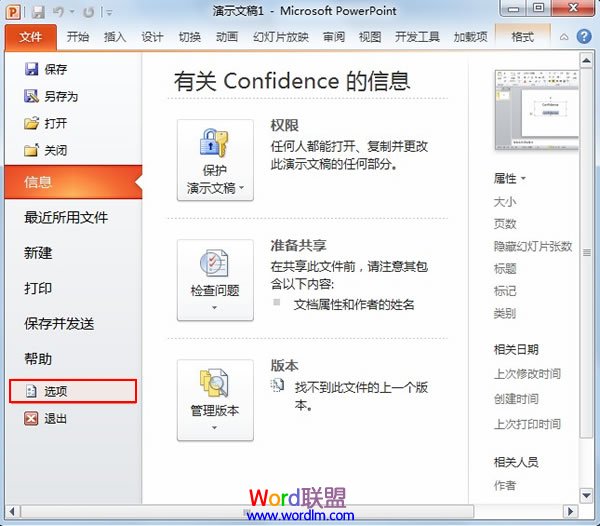Choose 另存为 in the File menu
Image resolution: width=600 pixels, height=526 pixels.
tap(61, 96)
